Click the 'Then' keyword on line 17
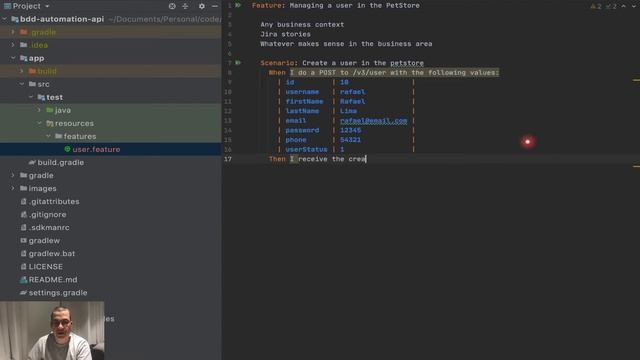Viewport: 640px width, 360px height. (x=277, y=159)
